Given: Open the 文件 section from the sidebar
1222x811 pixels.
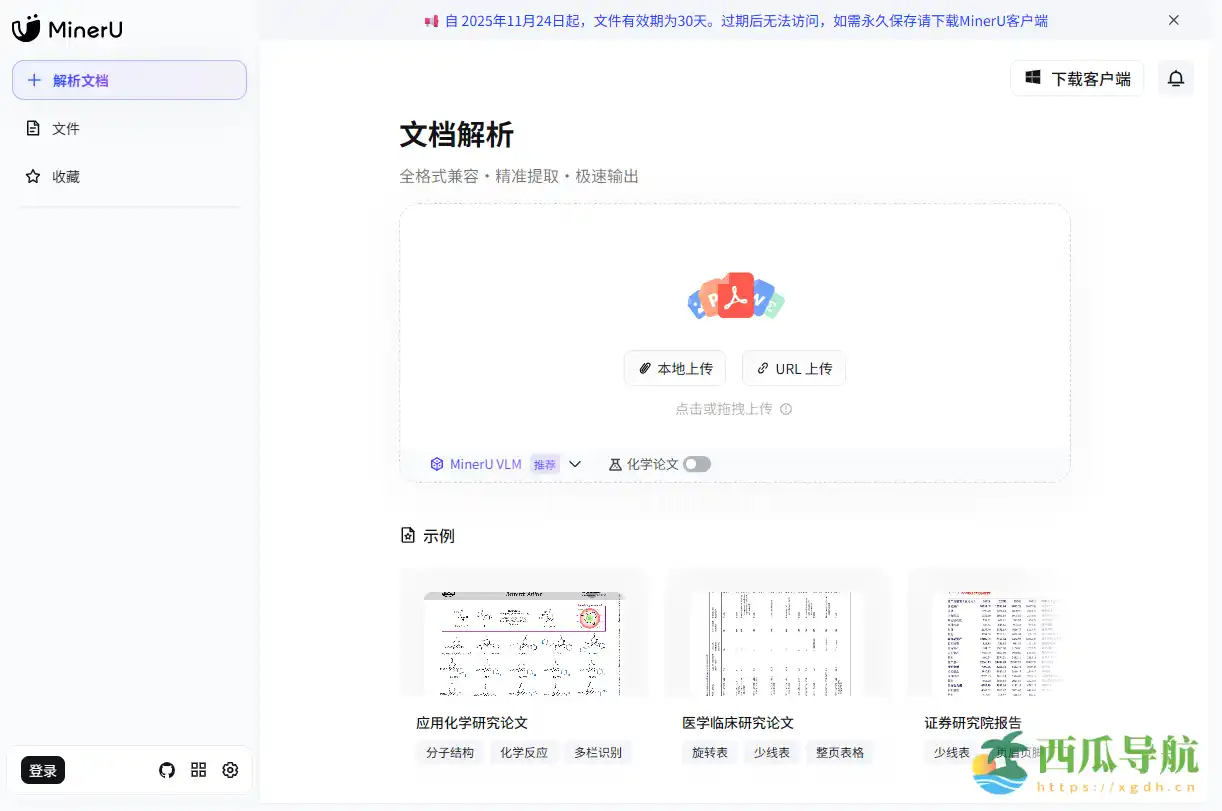Looking at the screenshot, I should [64, 128].
